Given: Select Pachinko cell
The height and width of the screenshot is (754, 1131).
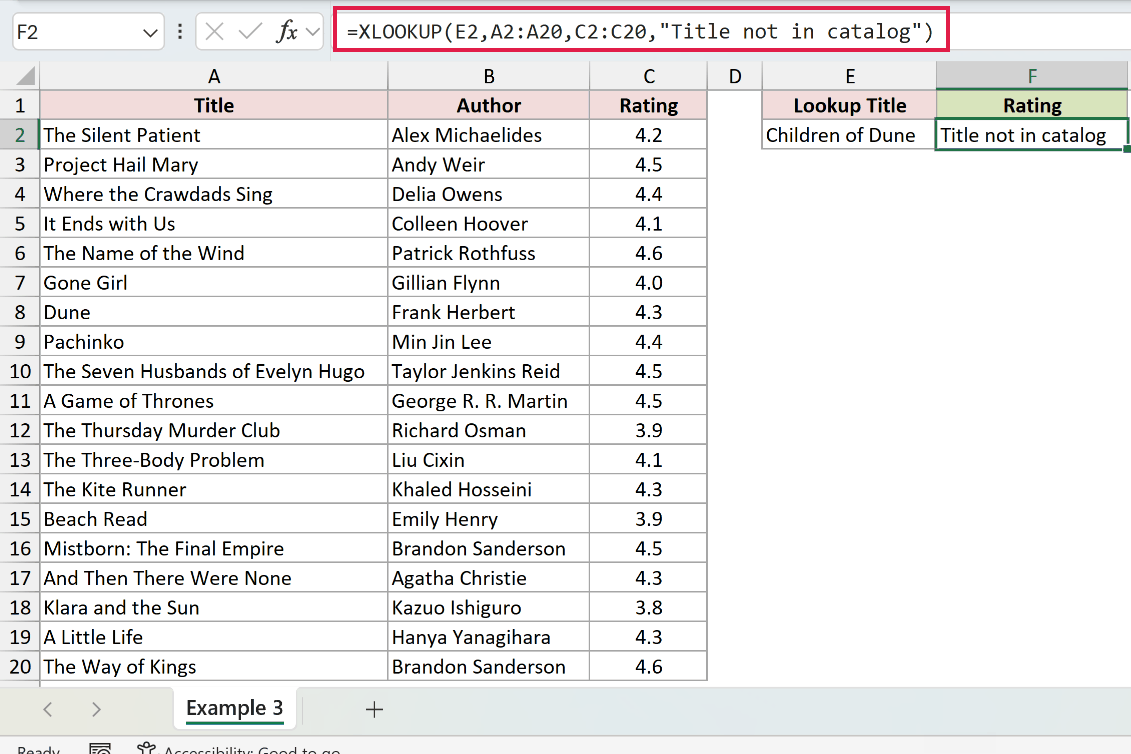Looking at the screenshot, I should (x=214, y=342).
